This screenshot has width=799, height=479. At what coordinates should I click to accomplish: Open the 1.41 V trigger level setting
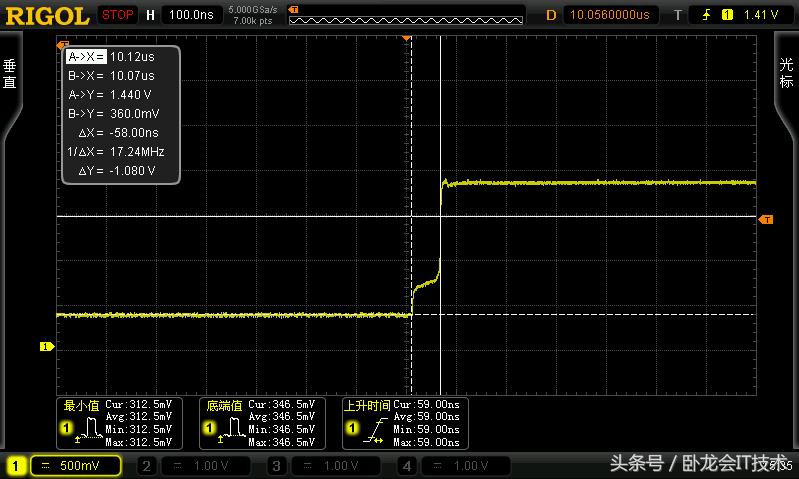(x=761, y=15)
